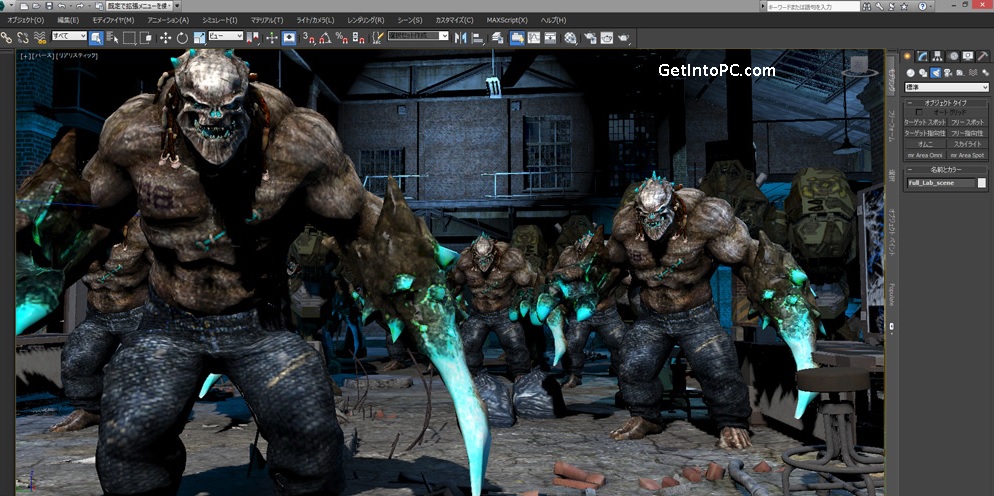Switch to the Create panel tab
994x496 pixels.
[908, 56]
